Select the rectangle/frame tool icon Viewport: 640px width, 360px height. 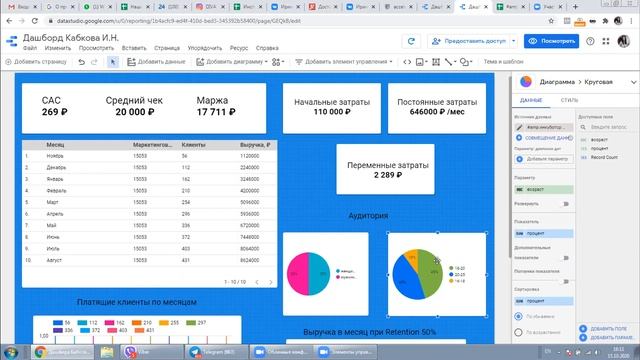pos(436,62)
